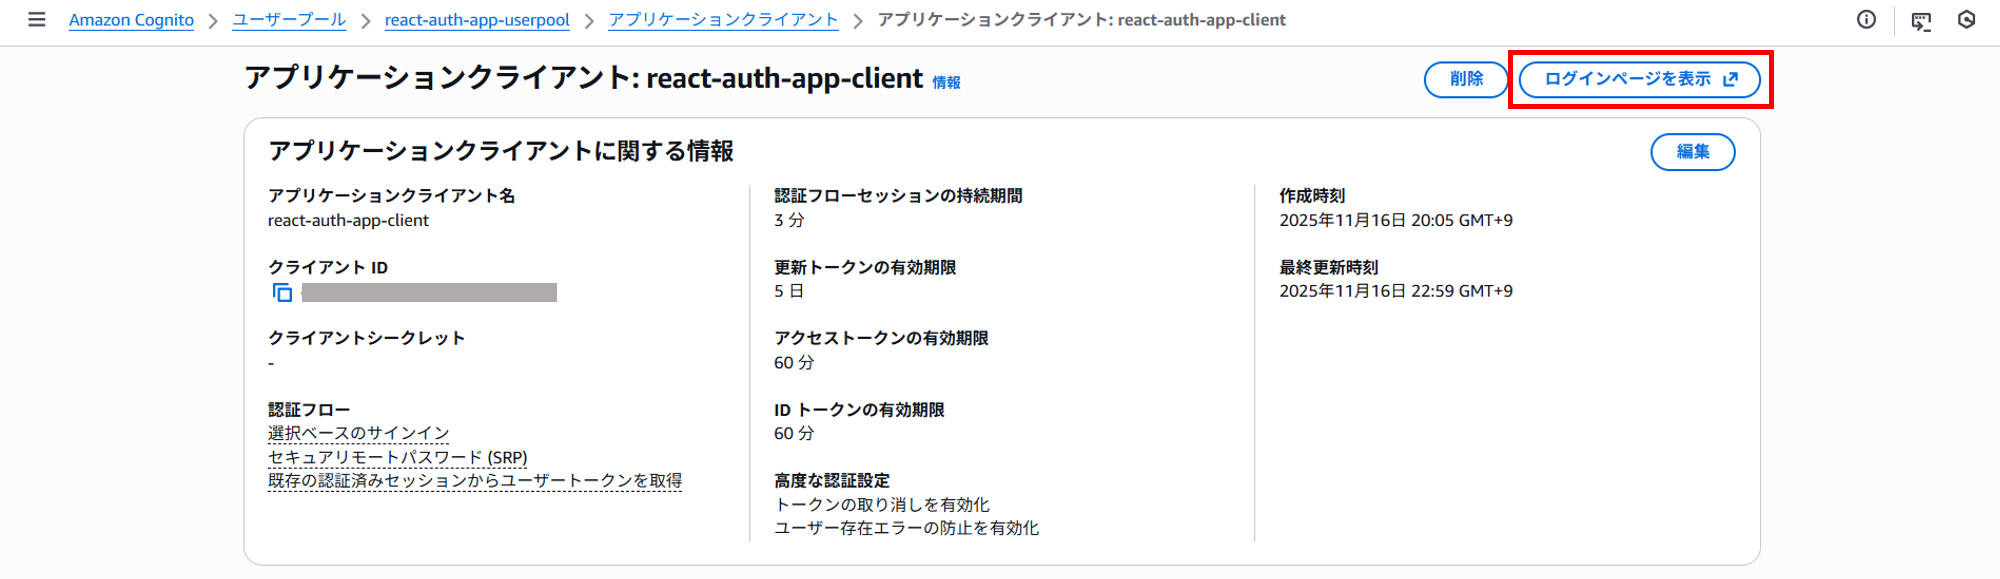Go to Amazon Cognito breadcrumb link
The width and height of the screenshot is (2000, 579).
pyautogui.click(x=131, y=20)
